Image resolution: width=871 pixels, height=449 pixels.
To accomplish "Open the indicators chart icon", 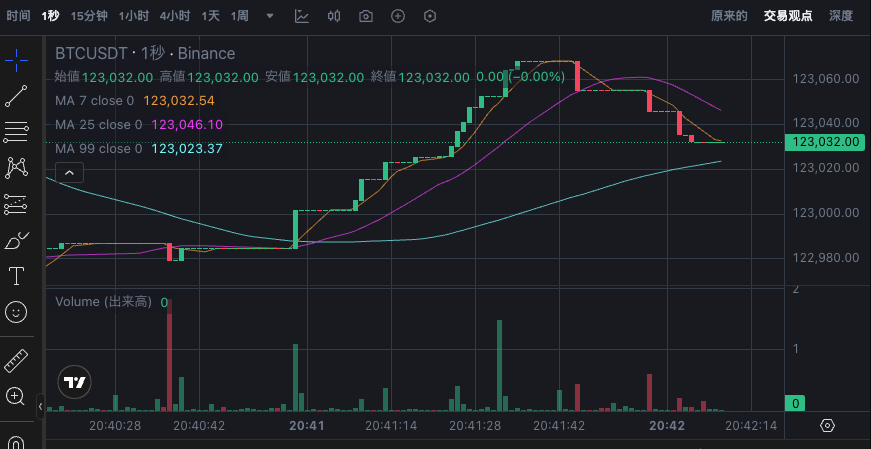I will coord(302,16).
